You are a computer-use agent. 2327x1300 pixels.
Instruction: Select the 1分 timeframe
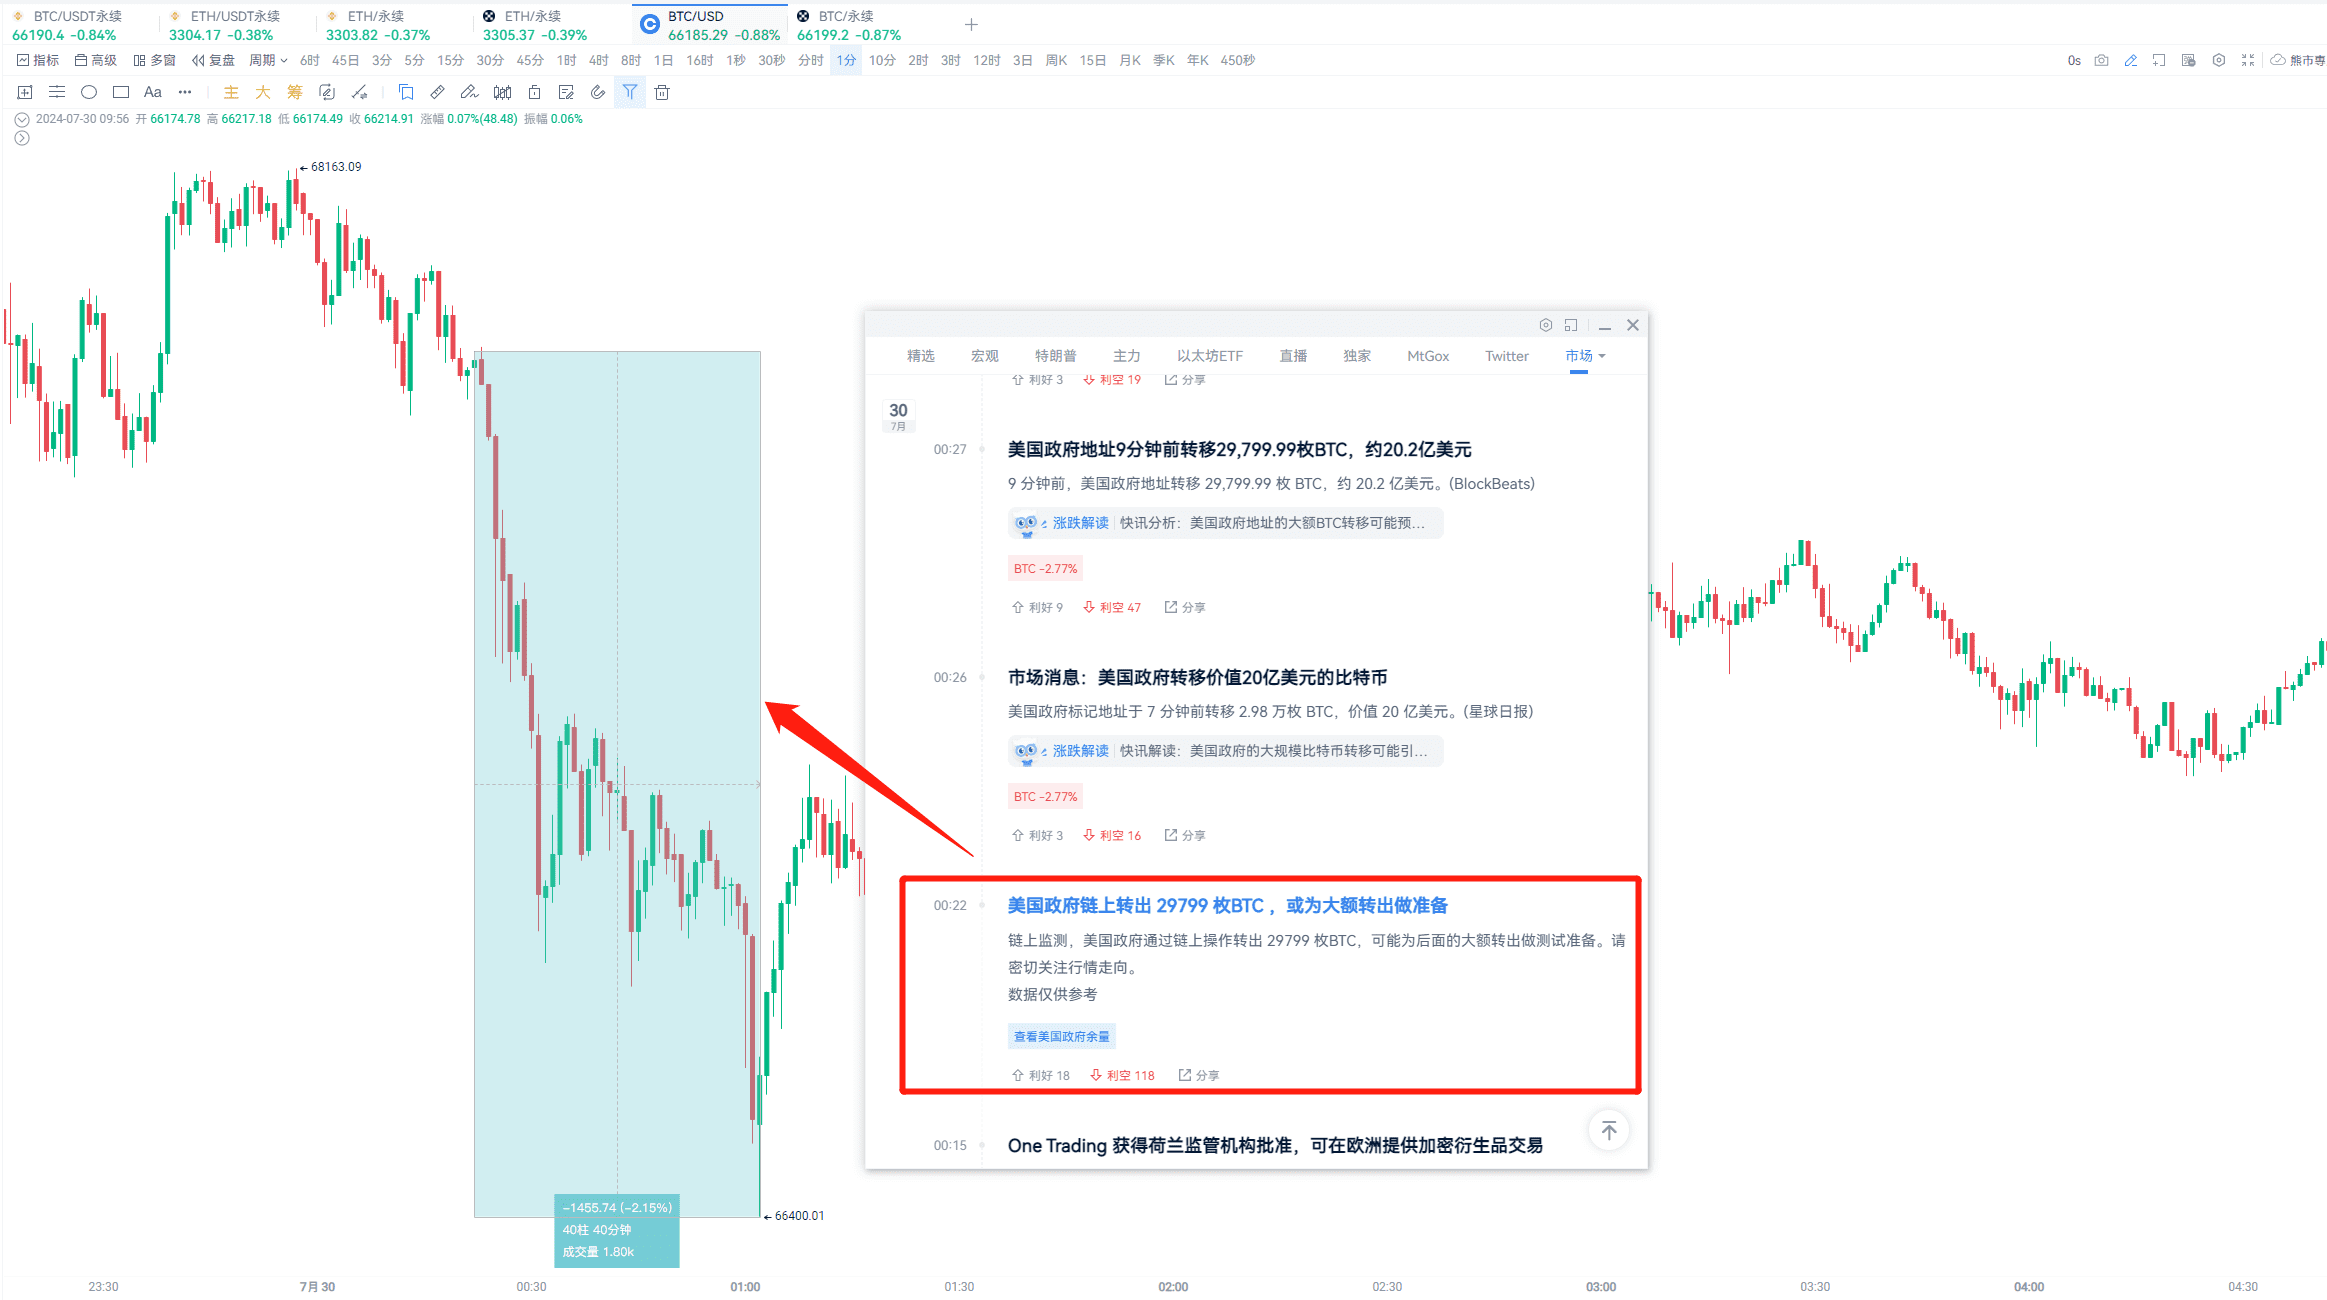pyautogui.click(x=846, y=60)
